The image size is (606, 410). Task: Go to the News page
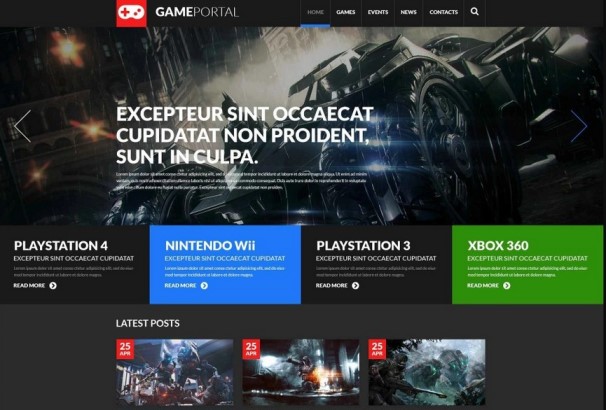point(409,12)
